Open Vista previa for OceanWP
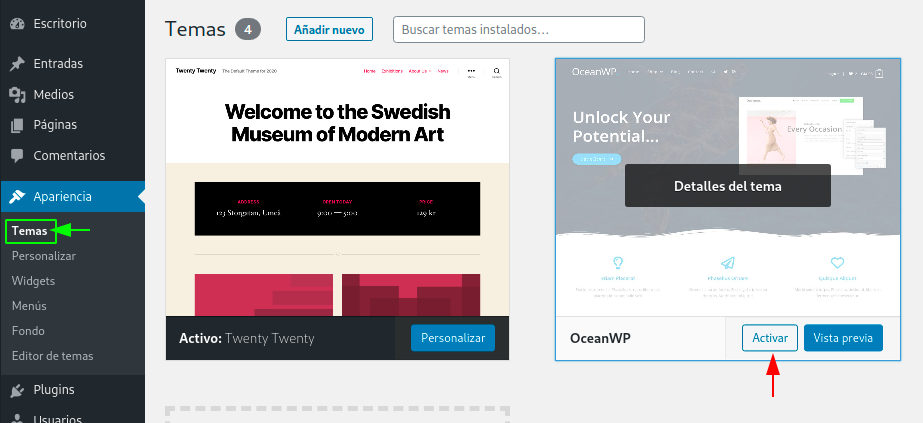The image size is (923, 423). [843, 338]
